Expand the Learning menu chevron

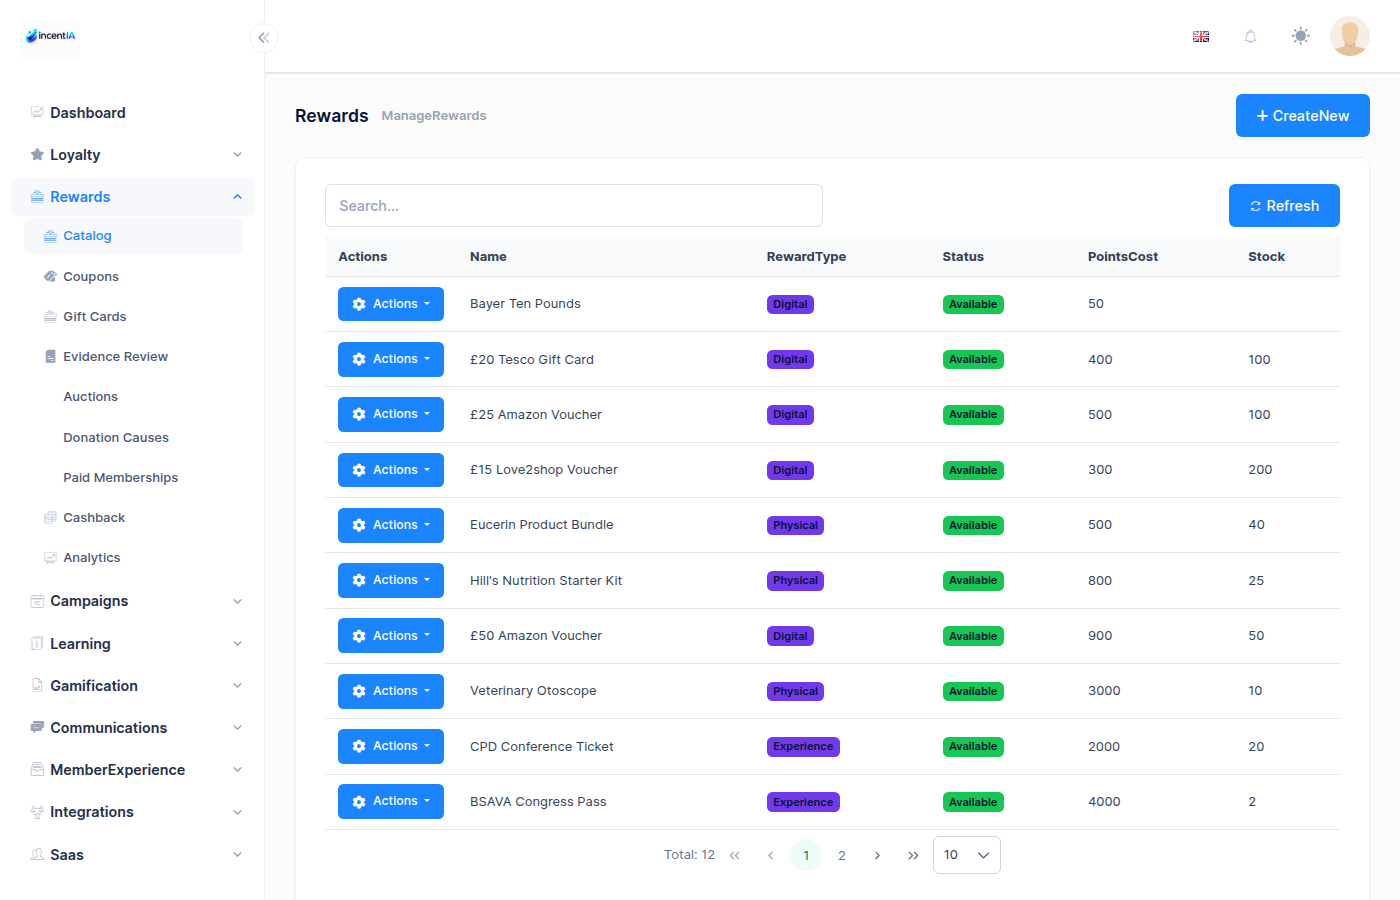coord(237,644)
